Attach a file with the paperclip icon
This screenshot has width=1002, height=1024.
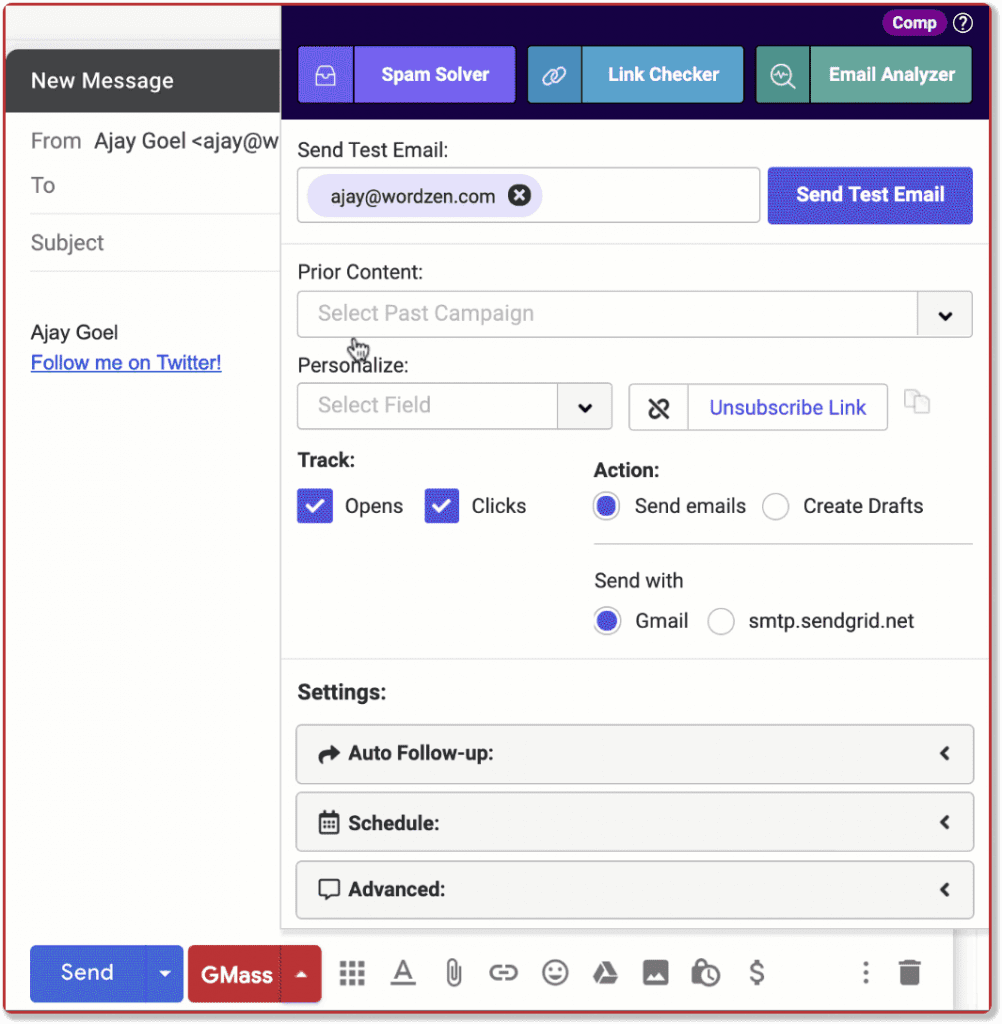point(453,973)
